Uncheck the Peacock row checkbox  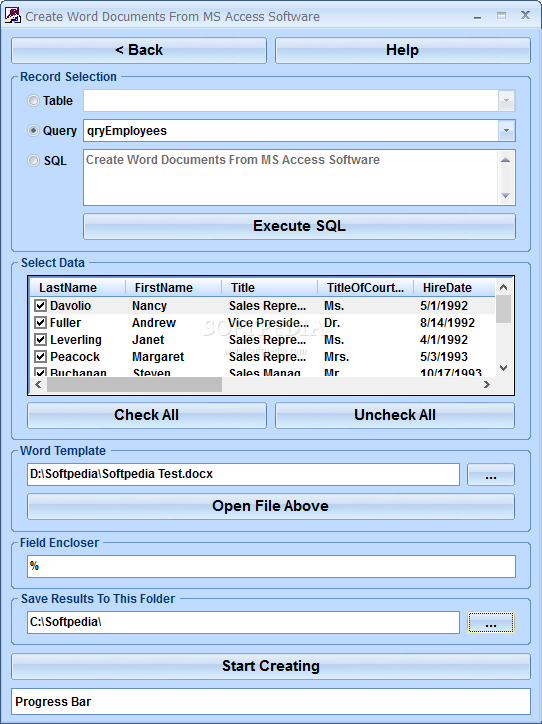point(40,356)
